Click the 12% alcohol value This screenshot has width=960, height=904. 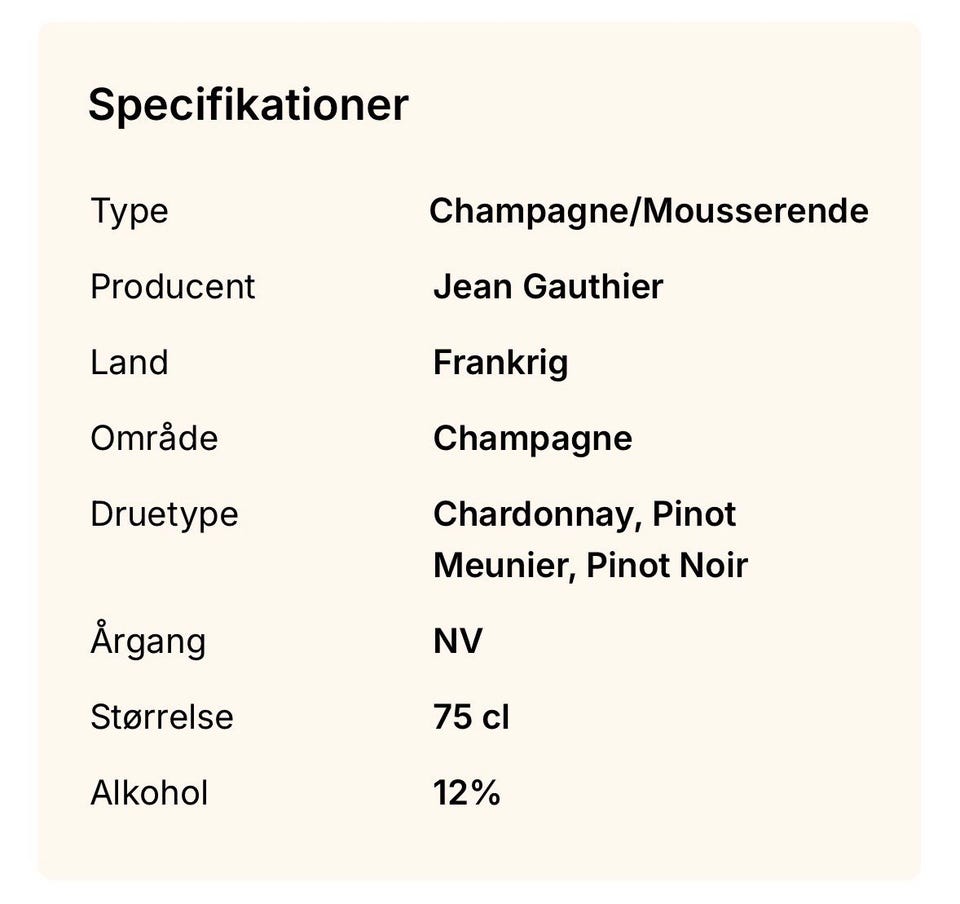point(467,793)
